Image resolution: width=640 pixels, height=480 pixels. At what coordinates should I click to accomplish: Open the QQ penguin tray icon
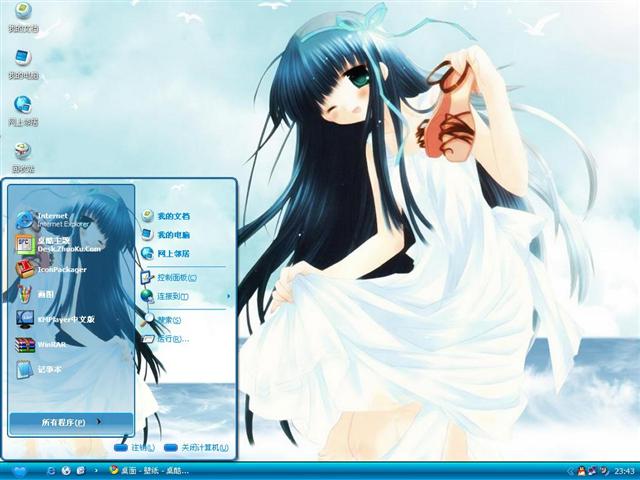[581, 471]
